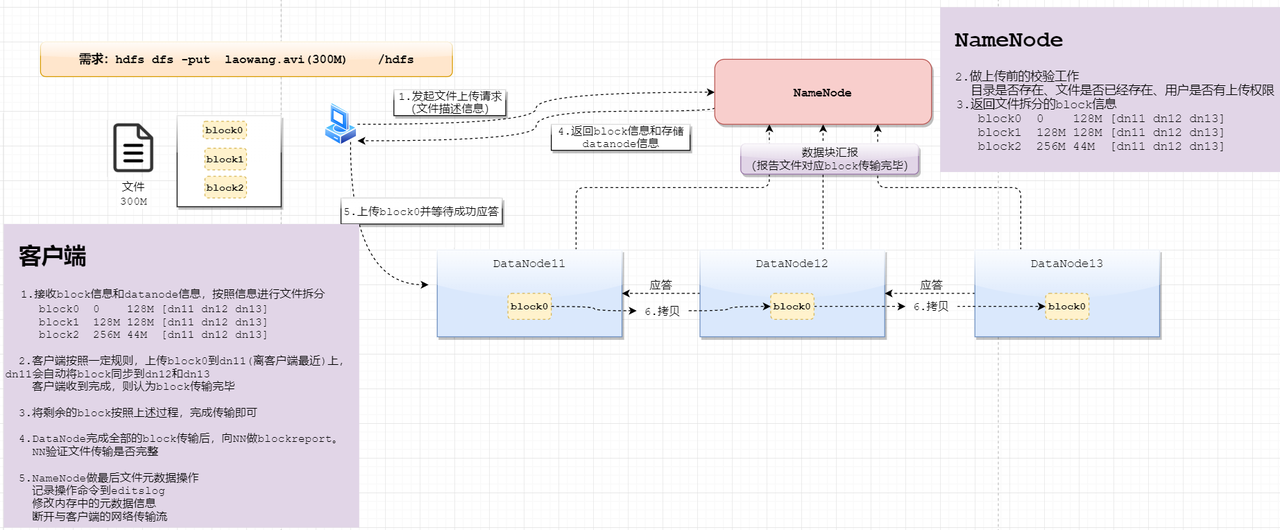The width and height of the screenshot is (1280, 530).
Task: Select block0 inside DataNode13
Action: (x=1067, y=306)
